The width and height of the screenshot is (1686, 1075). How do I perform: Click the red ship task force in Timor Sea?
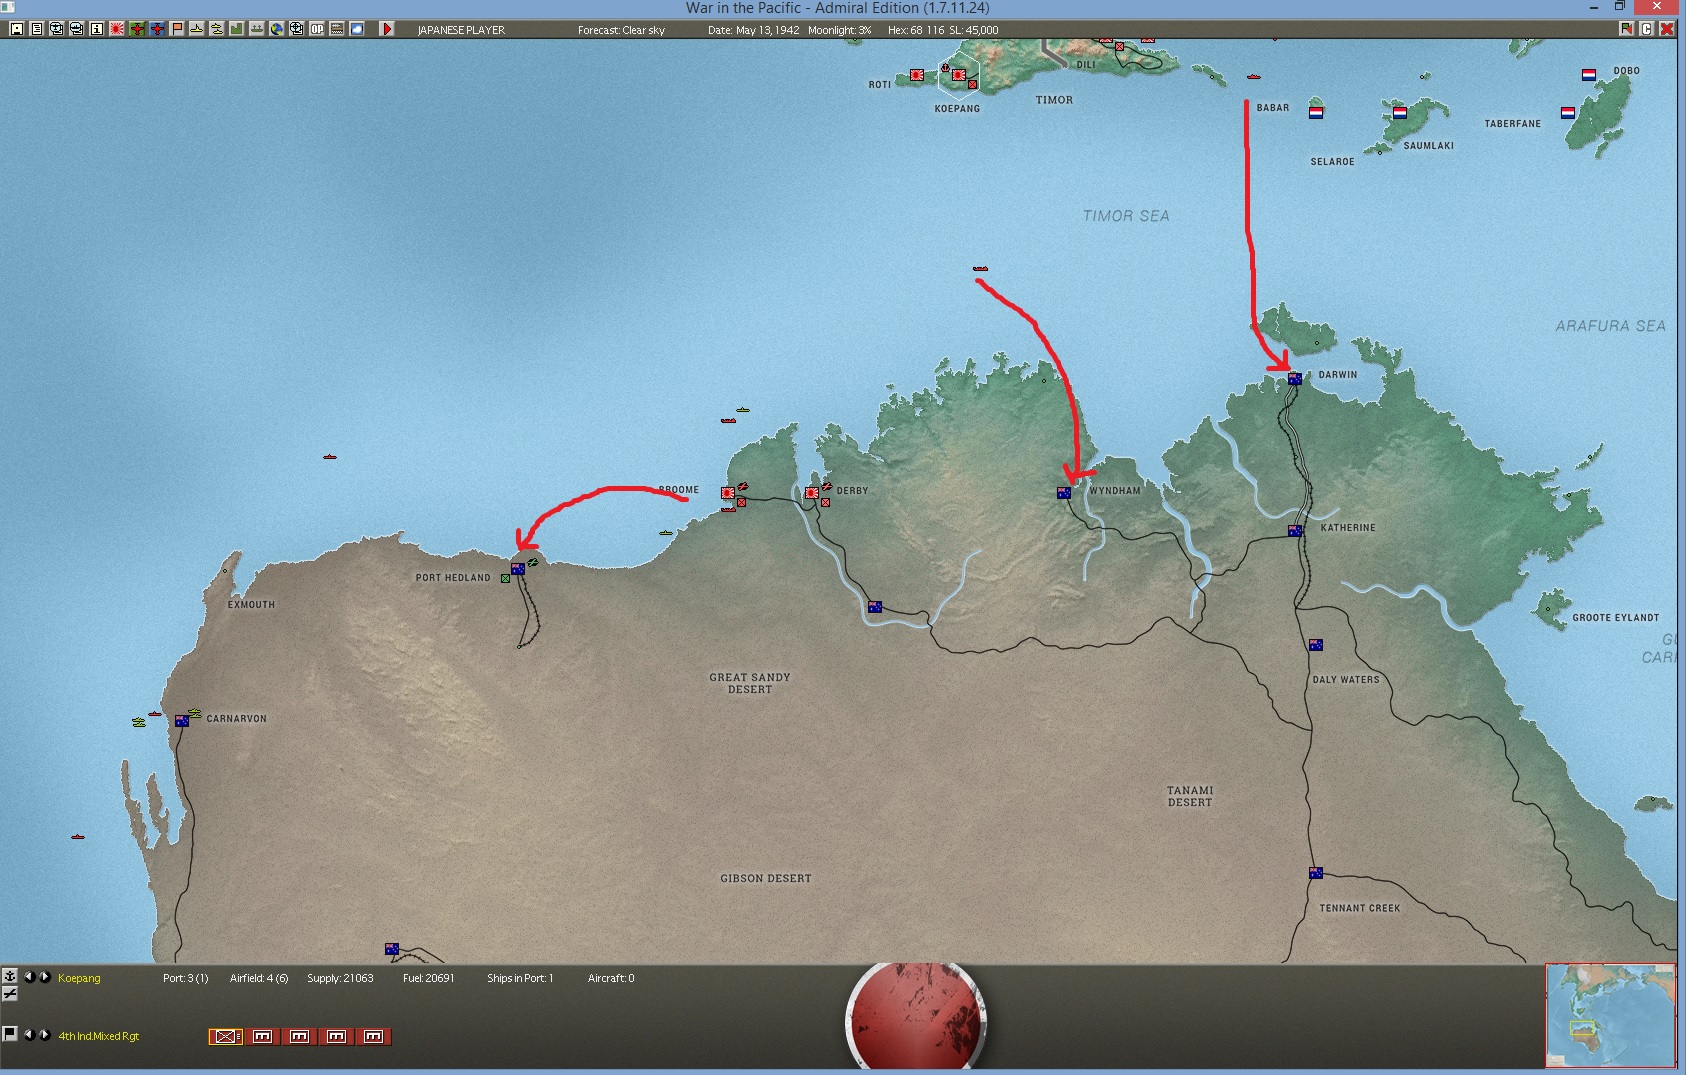click(x=980, y=269)
